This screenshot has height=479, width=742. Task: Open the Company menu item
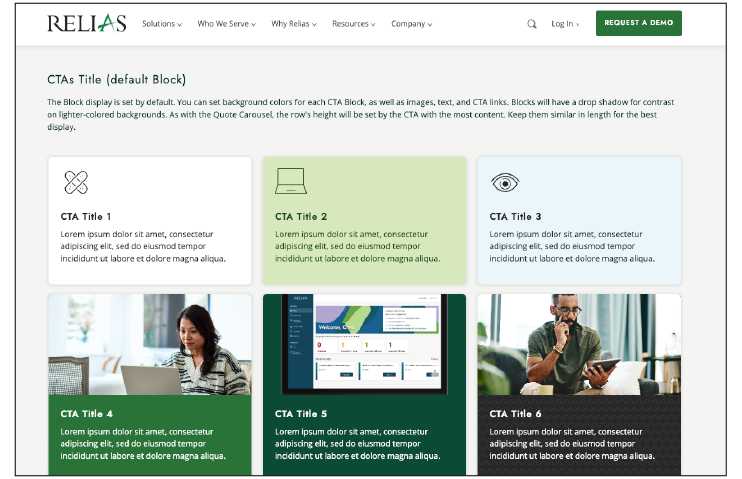click(411, 24)
